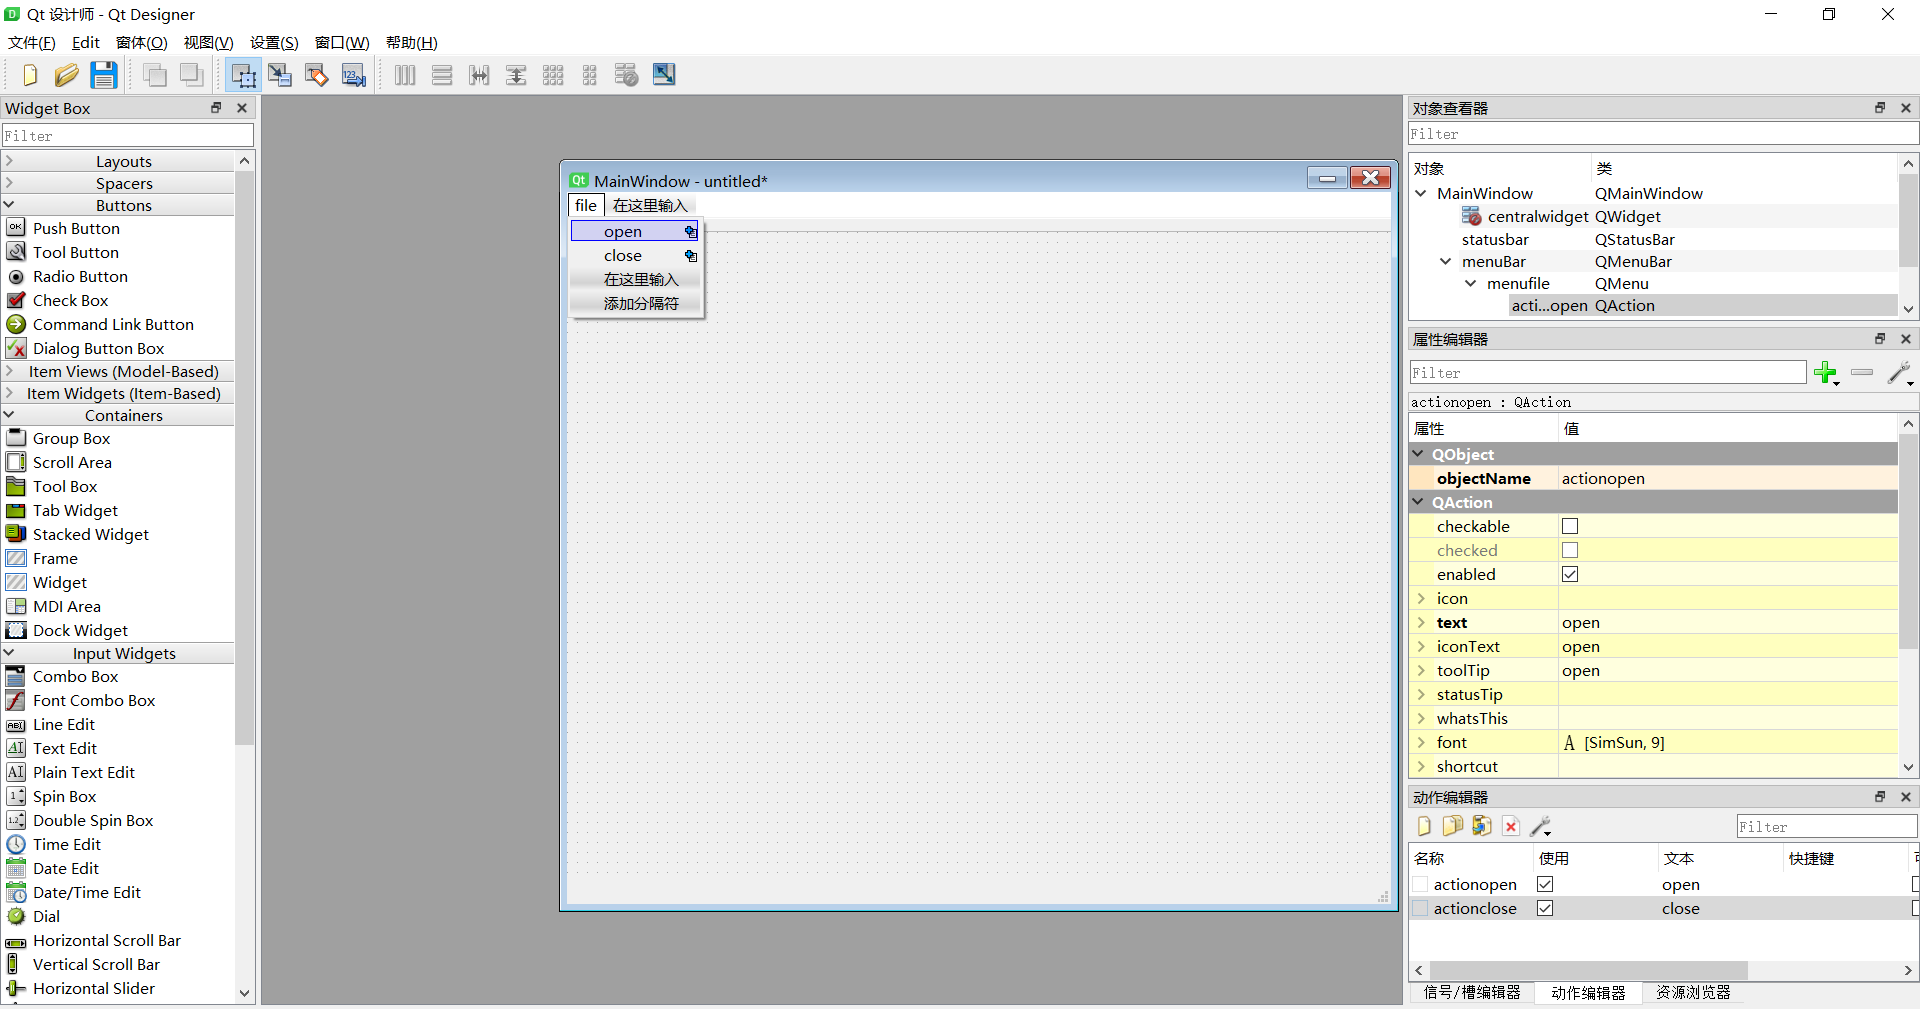
Task: Open the 帮助(H) menu
Action: [412, 42]
